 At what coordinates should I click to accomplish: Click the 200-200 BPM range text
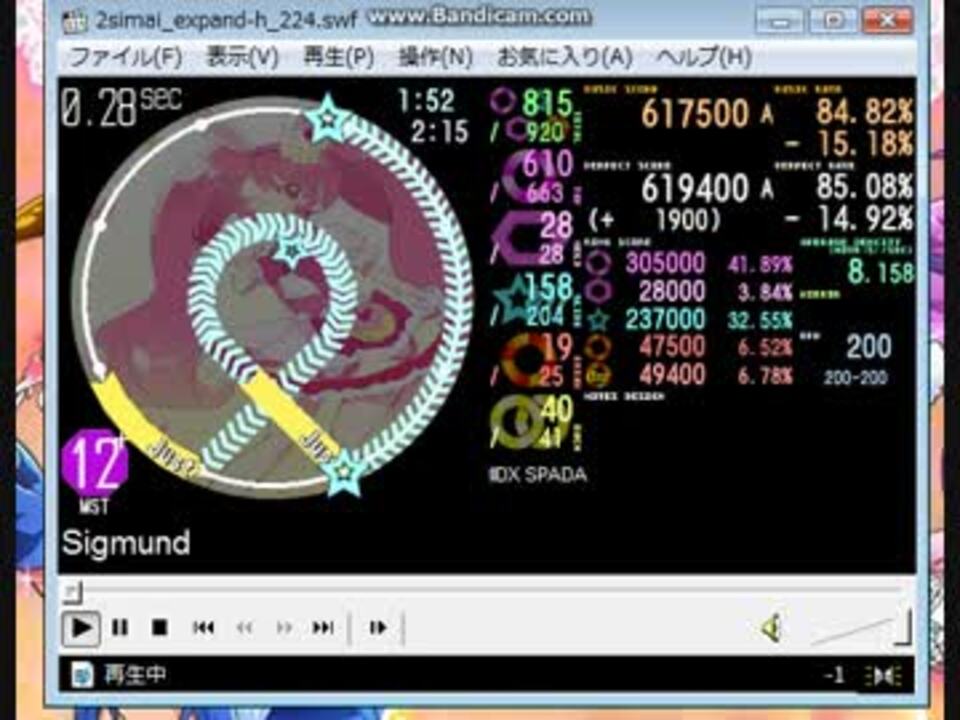[x=855, y=378]
